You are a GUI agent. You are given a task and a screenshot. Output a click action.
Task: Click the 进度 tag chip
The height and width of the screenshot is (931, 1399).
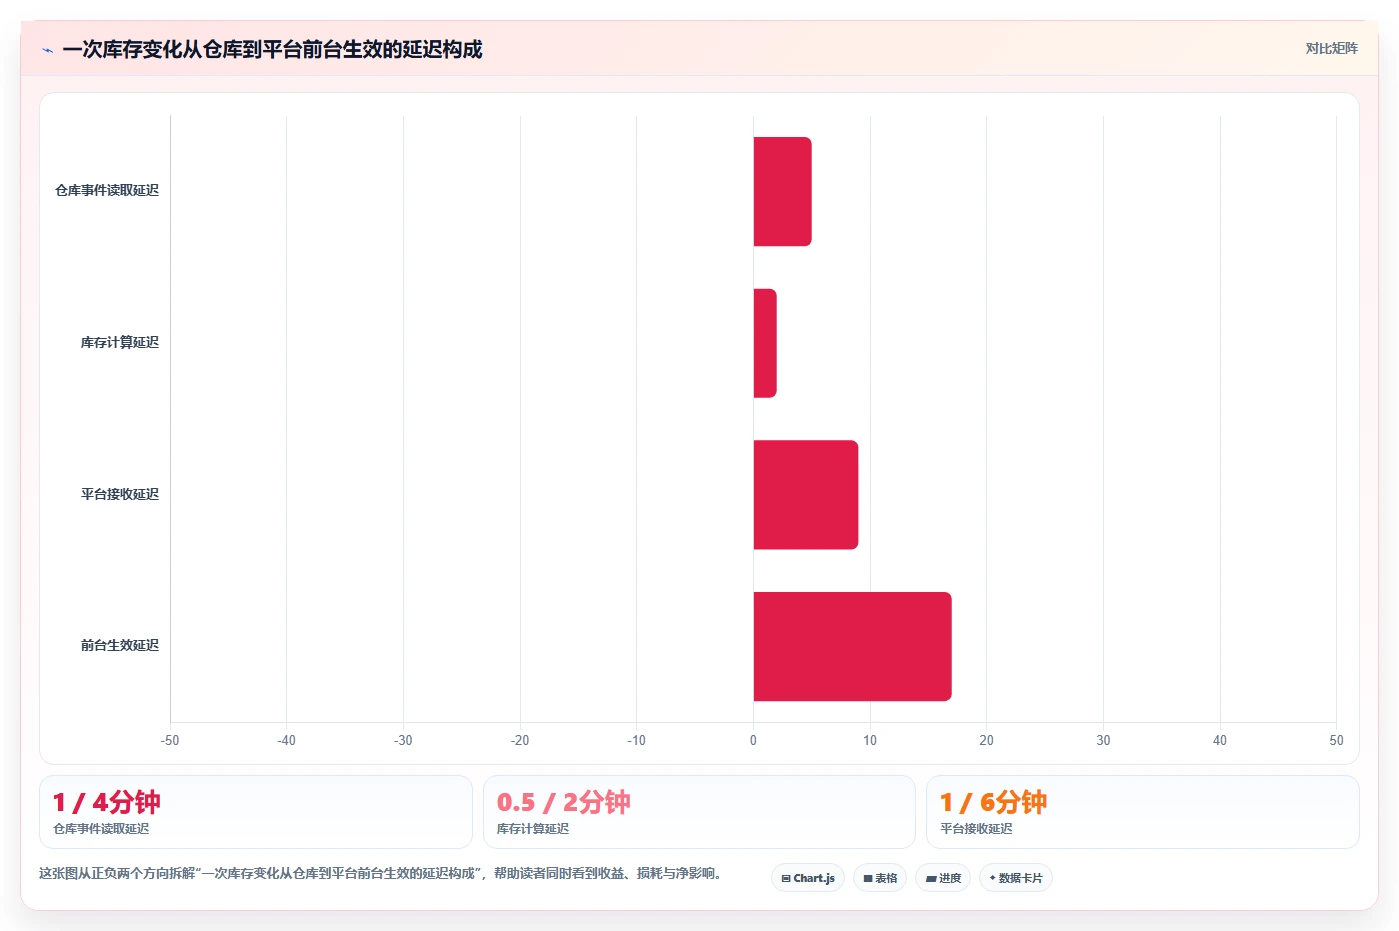(943, 878)
